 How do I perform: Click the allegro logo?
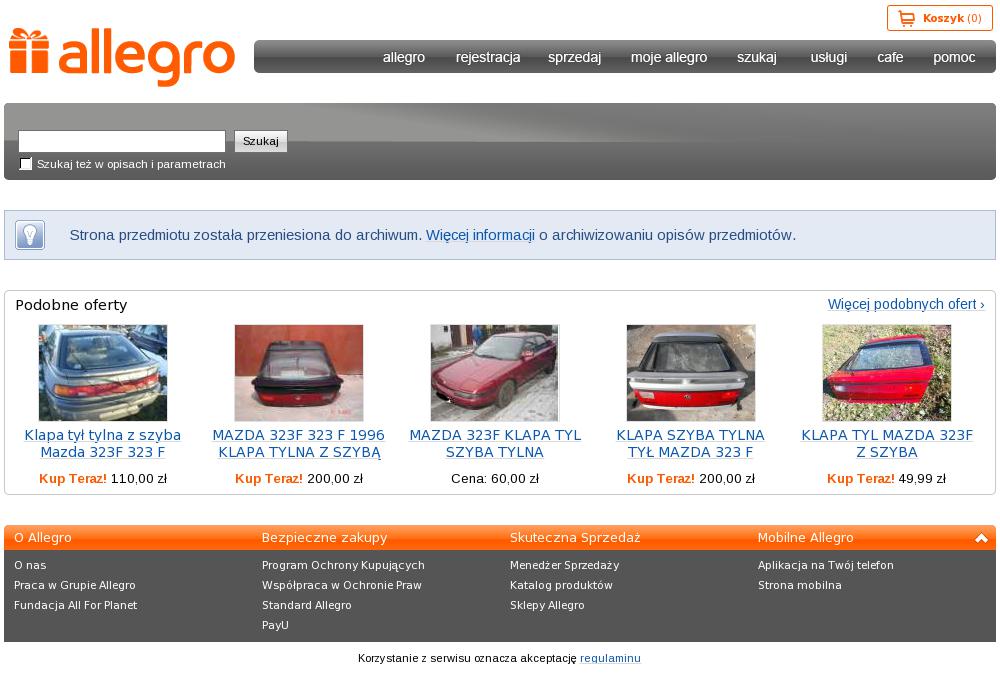pyautogui.click(x=122, y=57)
